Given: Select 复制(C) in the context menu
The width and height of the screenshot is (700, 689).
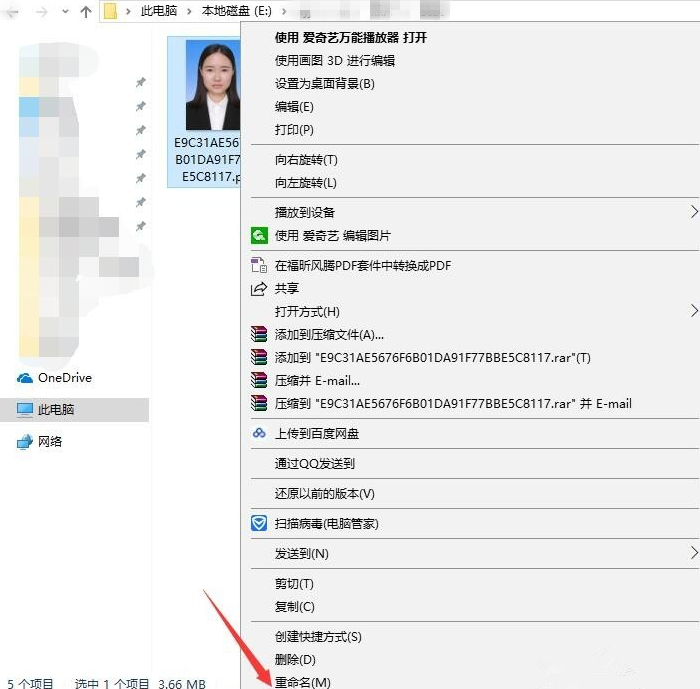Looking at the screenshot, I should [x=295, y=606].
